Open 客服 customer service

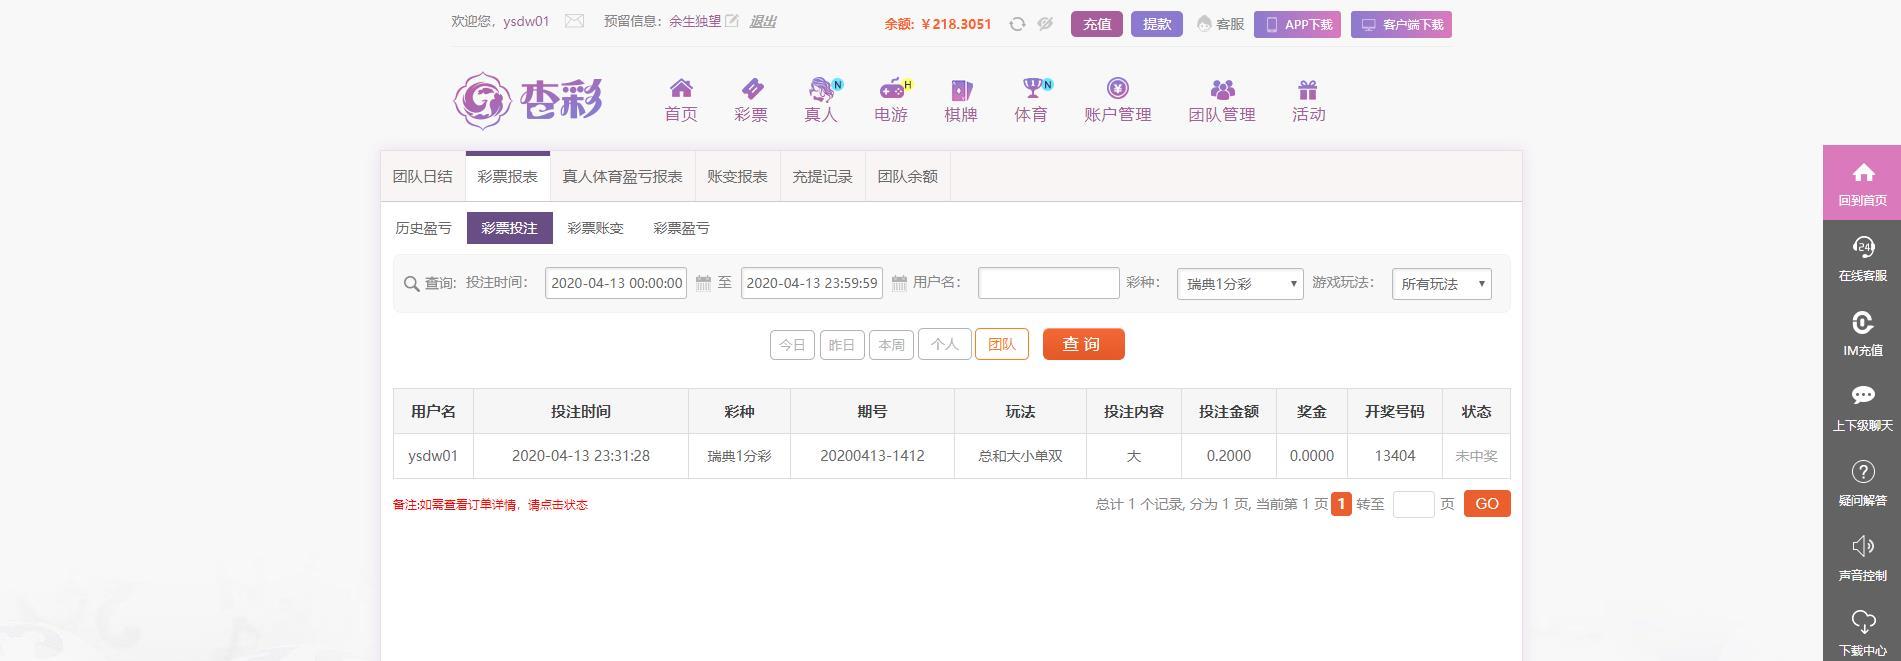[x=1221, y=24]
